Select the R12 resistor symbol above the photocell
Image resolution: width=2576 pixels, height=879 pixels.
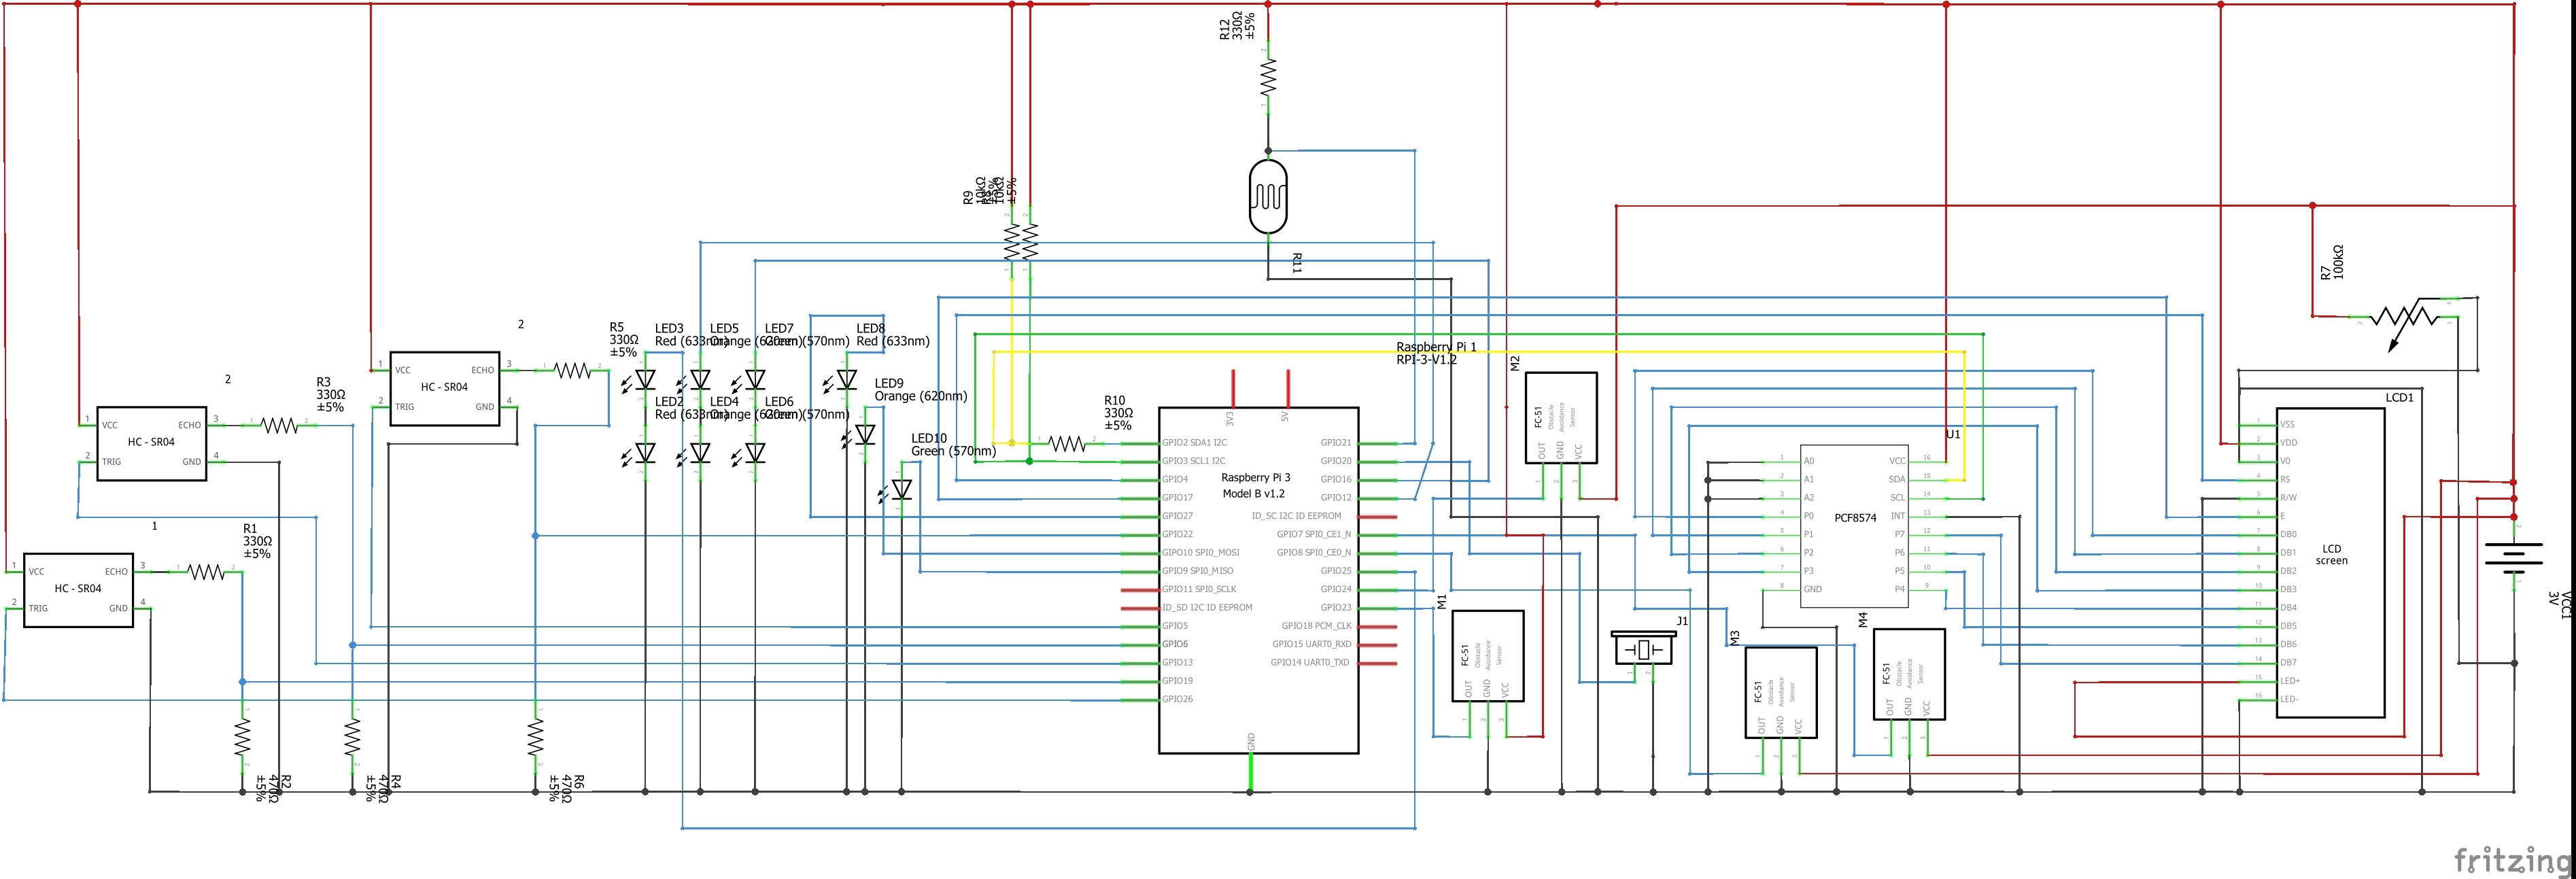1268,77
